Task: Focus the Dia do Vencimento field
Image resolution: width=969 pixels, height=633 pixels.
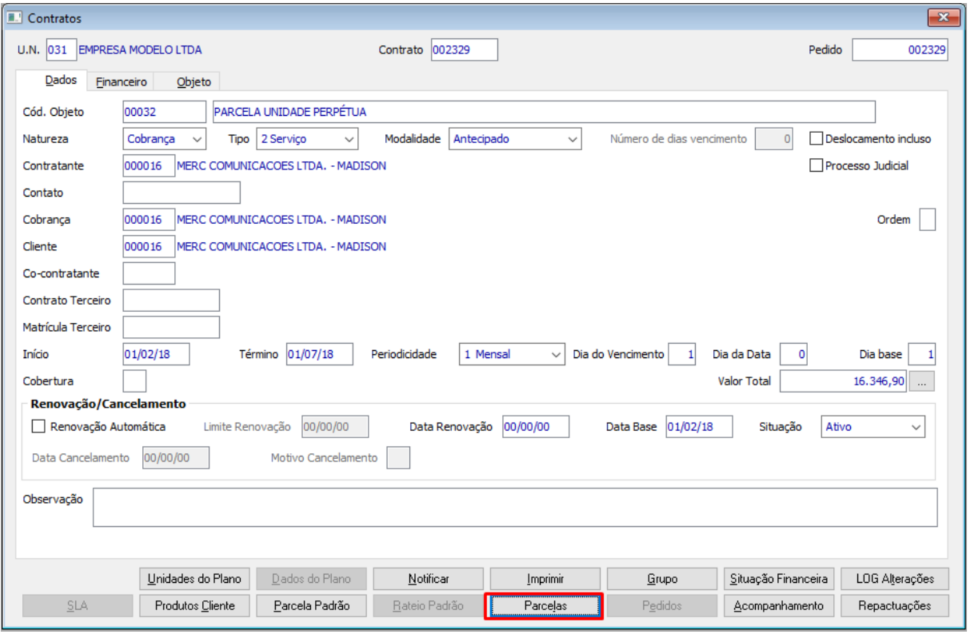Action: click(x=682, y=354)
